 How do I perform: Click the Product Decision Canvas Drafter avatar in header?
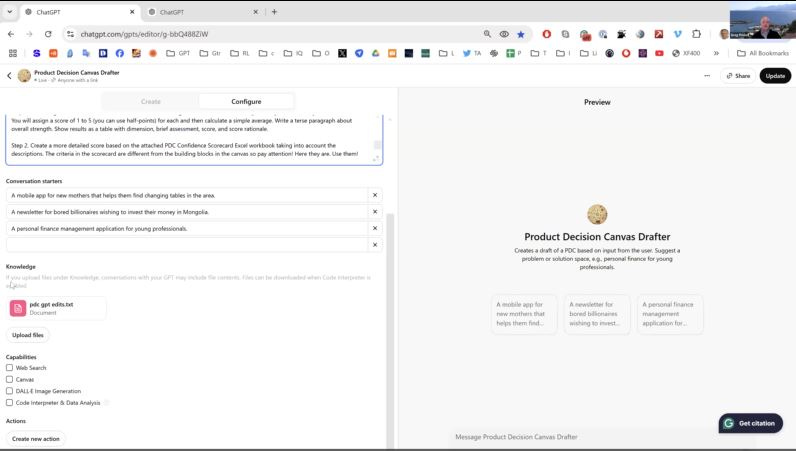point(24,76)
